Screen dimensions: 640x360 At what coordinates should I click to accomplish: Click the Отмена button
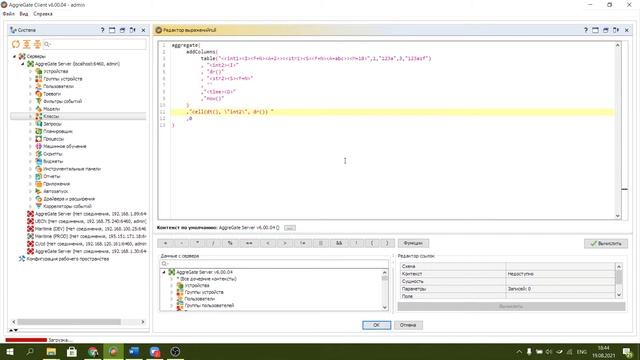click(408, 325)
